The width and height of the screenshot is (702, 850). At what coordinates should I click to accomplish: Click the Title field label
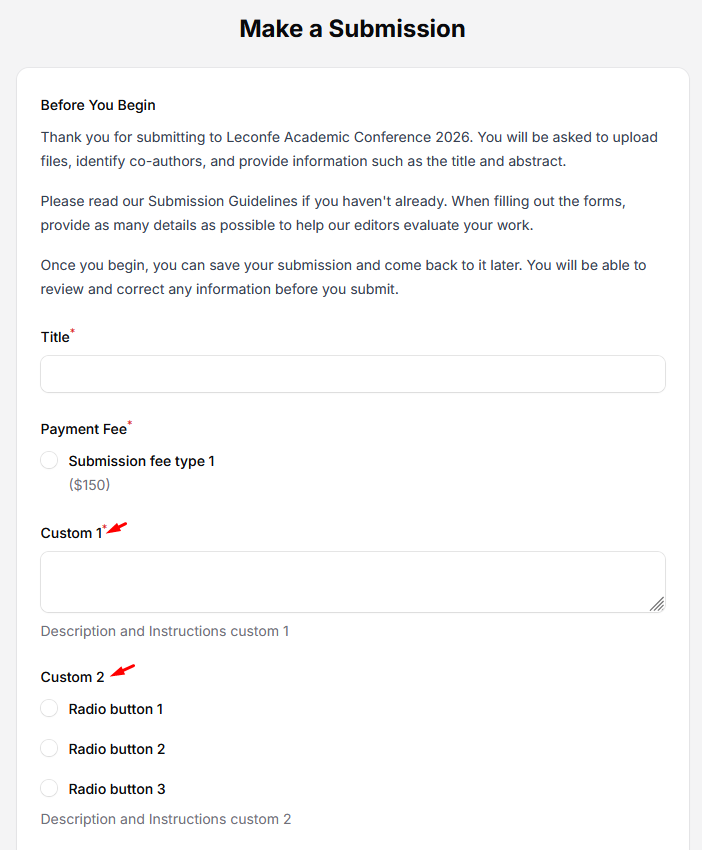(55, 337)
